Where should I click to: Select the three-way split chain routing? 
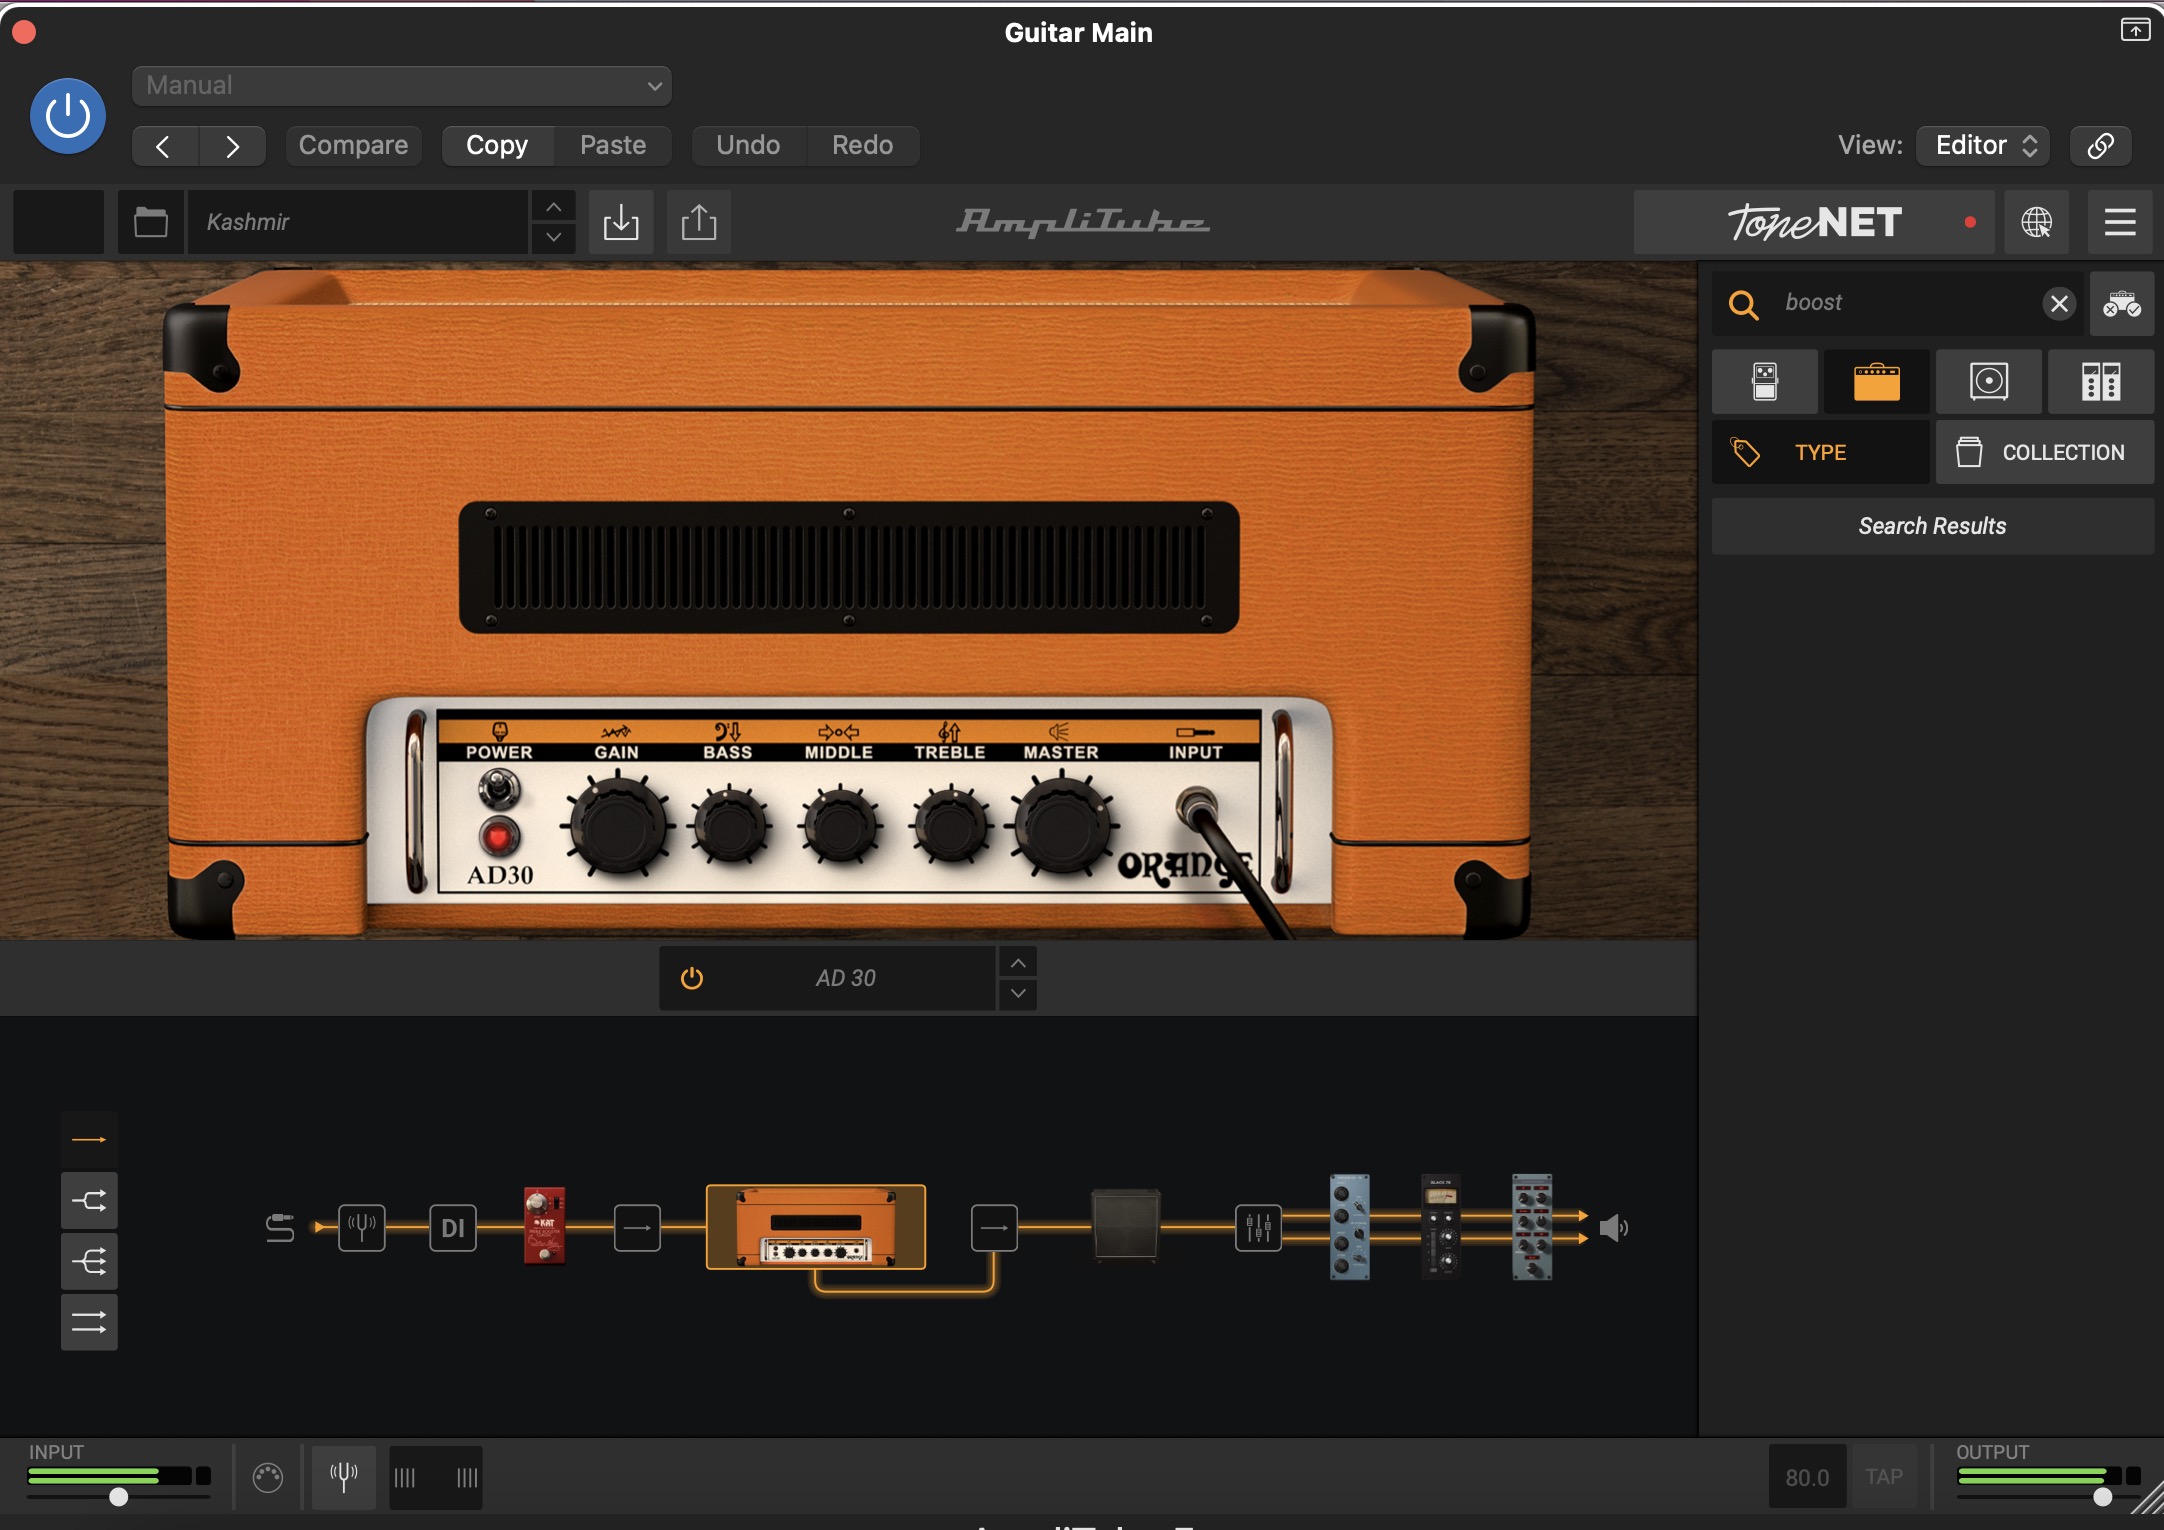pos(89,1262)
